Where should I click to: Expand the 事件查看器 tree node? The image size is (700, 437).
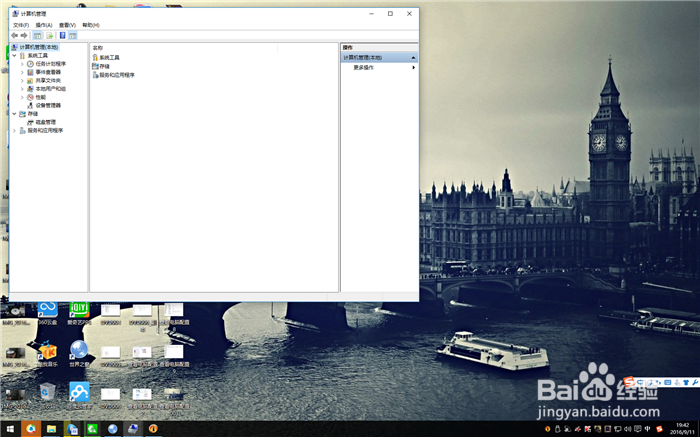click(22, 72)
